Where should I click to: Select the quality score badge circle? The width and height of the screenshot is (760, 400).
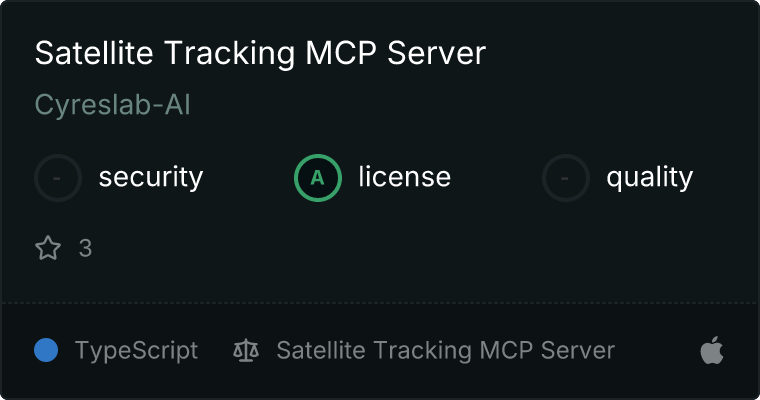[x=566, y=178]
